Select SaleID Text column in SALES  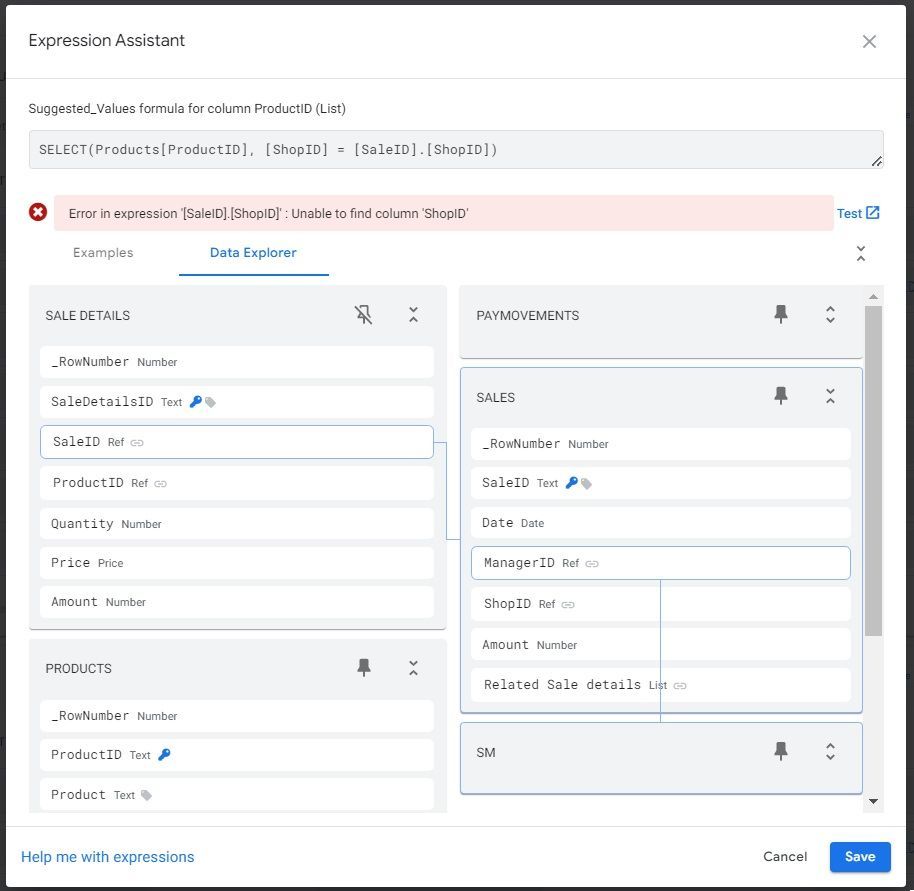tap(660, 483)
